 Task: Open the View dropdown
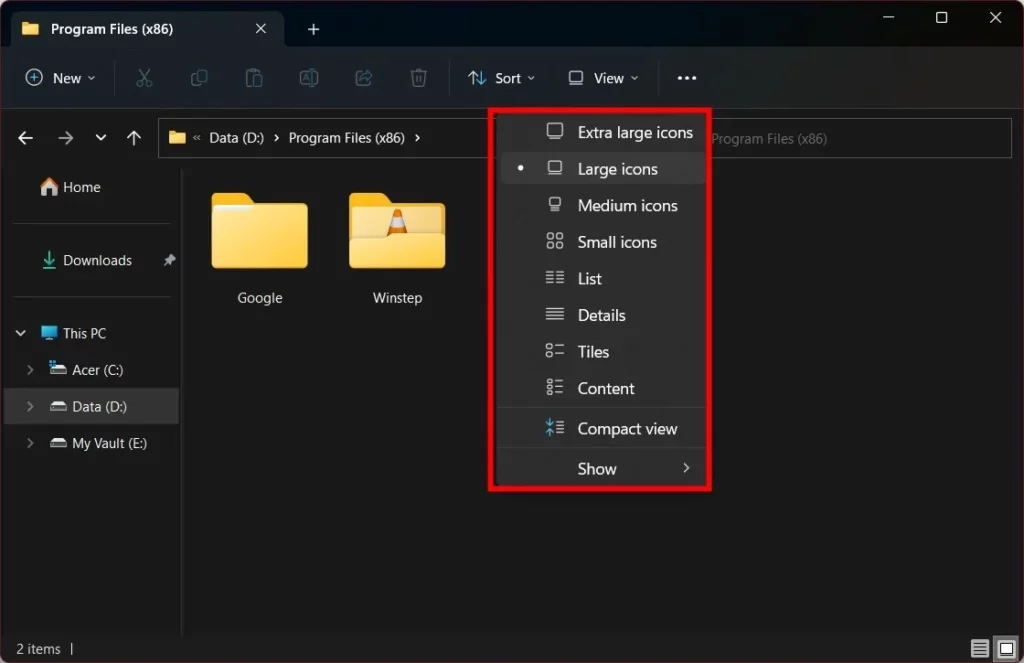[603, 78]
